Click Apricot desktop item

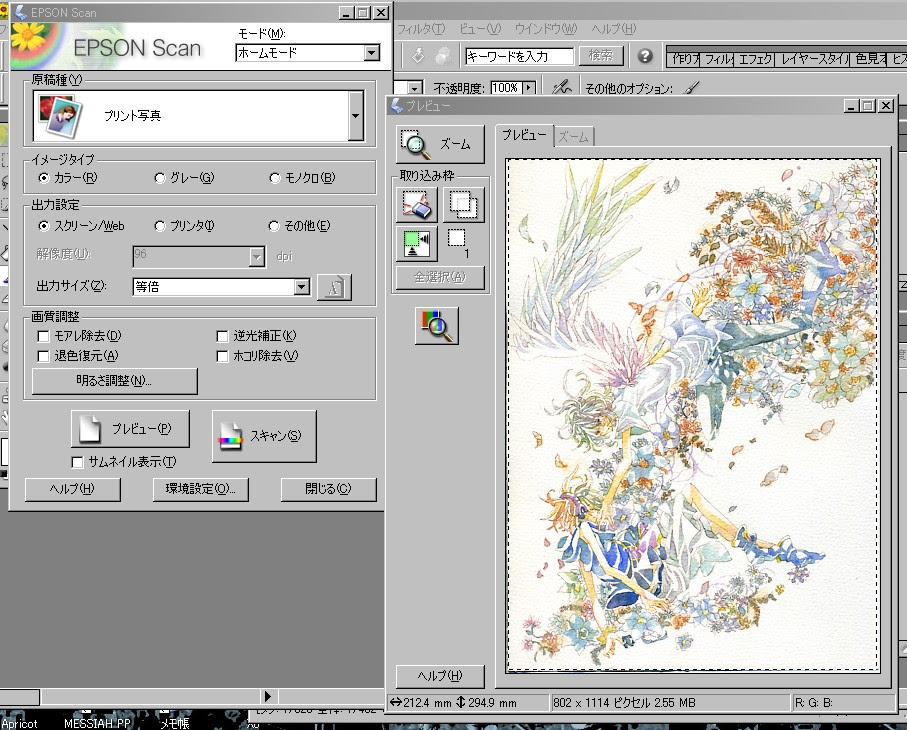click(19, 723)
